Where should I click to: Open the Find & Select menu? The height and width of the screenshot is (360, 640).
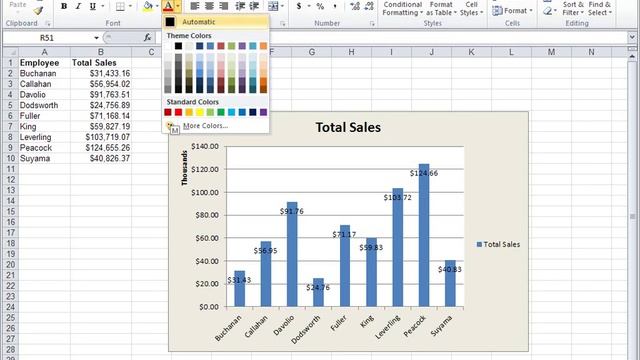point(600,9)
